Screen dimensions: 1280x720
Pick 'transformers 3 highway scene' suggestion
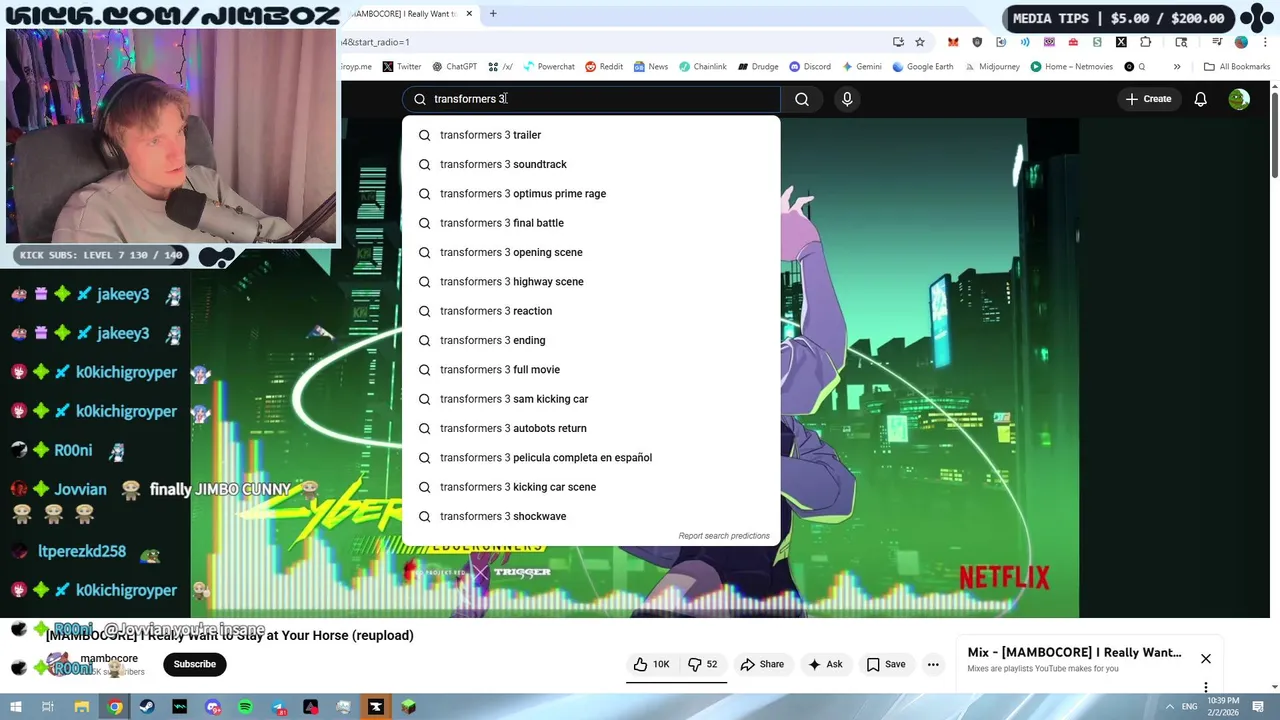coord(591,282)
